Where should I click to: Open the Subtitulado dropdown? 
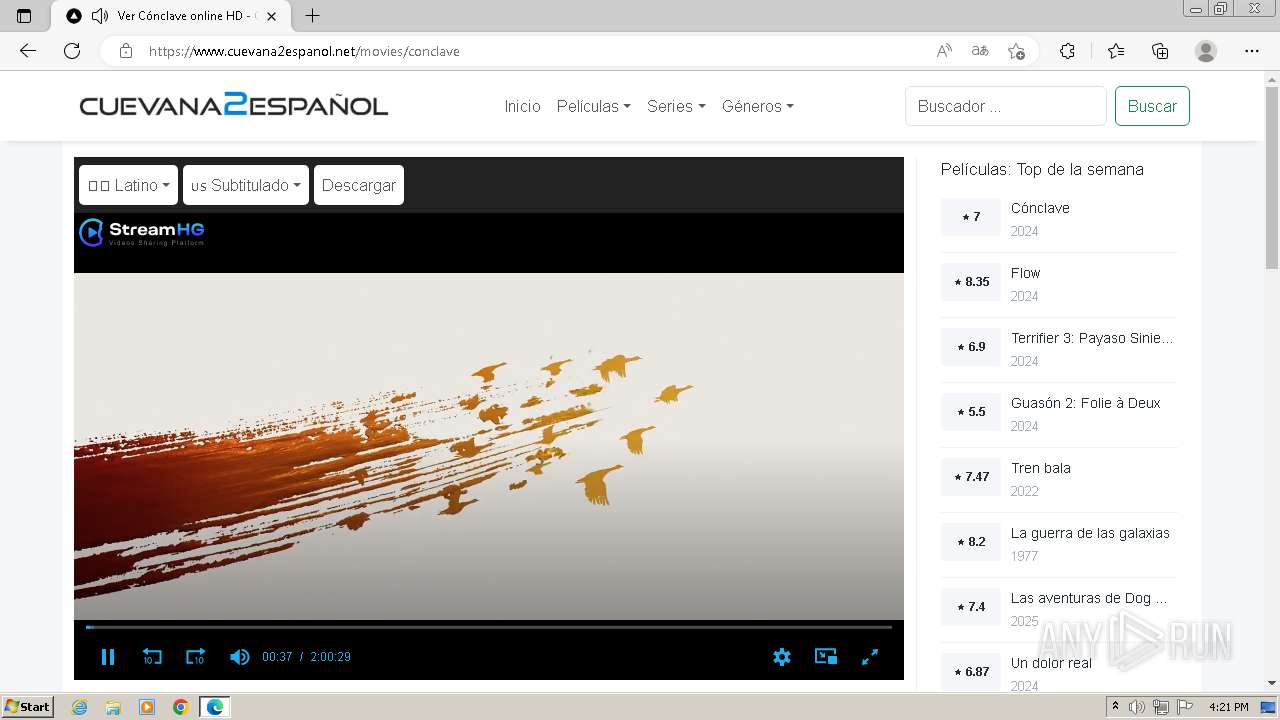pos(246,185)
